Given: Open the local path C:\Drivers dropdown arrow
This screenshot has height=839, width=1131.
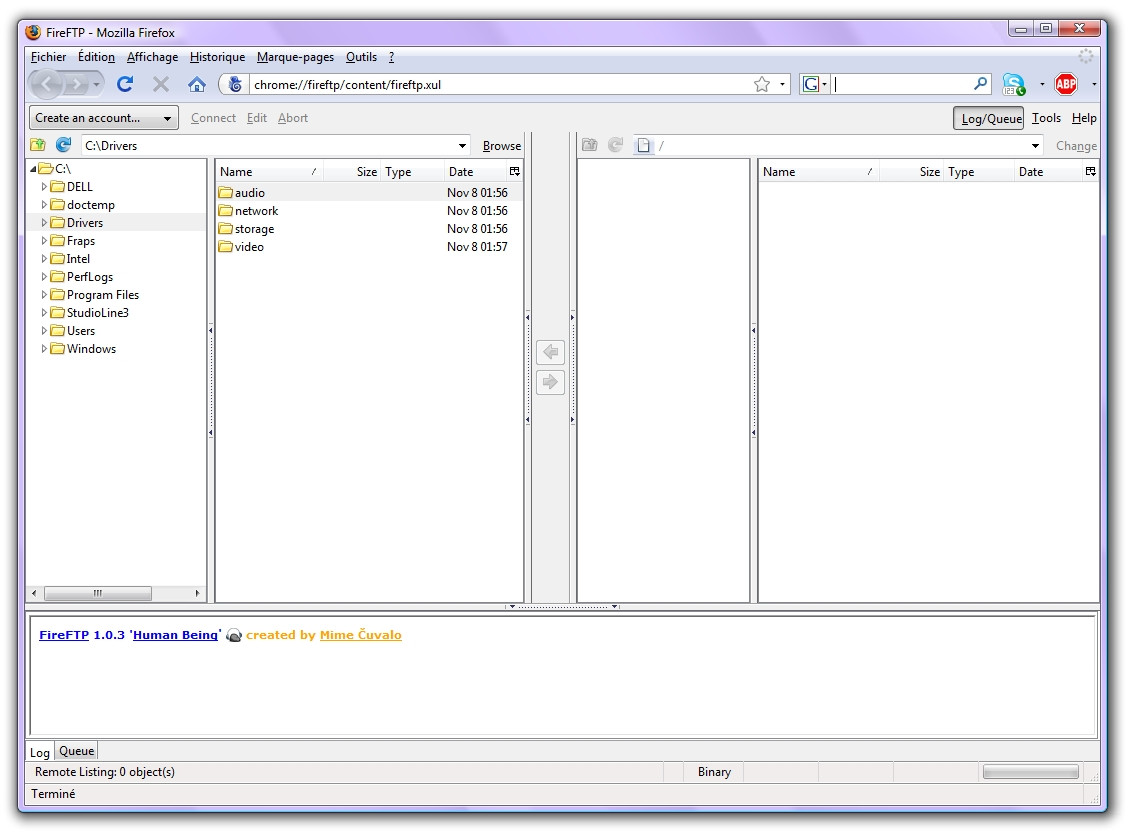Looking at the screenshot, I should pos(462,146).
